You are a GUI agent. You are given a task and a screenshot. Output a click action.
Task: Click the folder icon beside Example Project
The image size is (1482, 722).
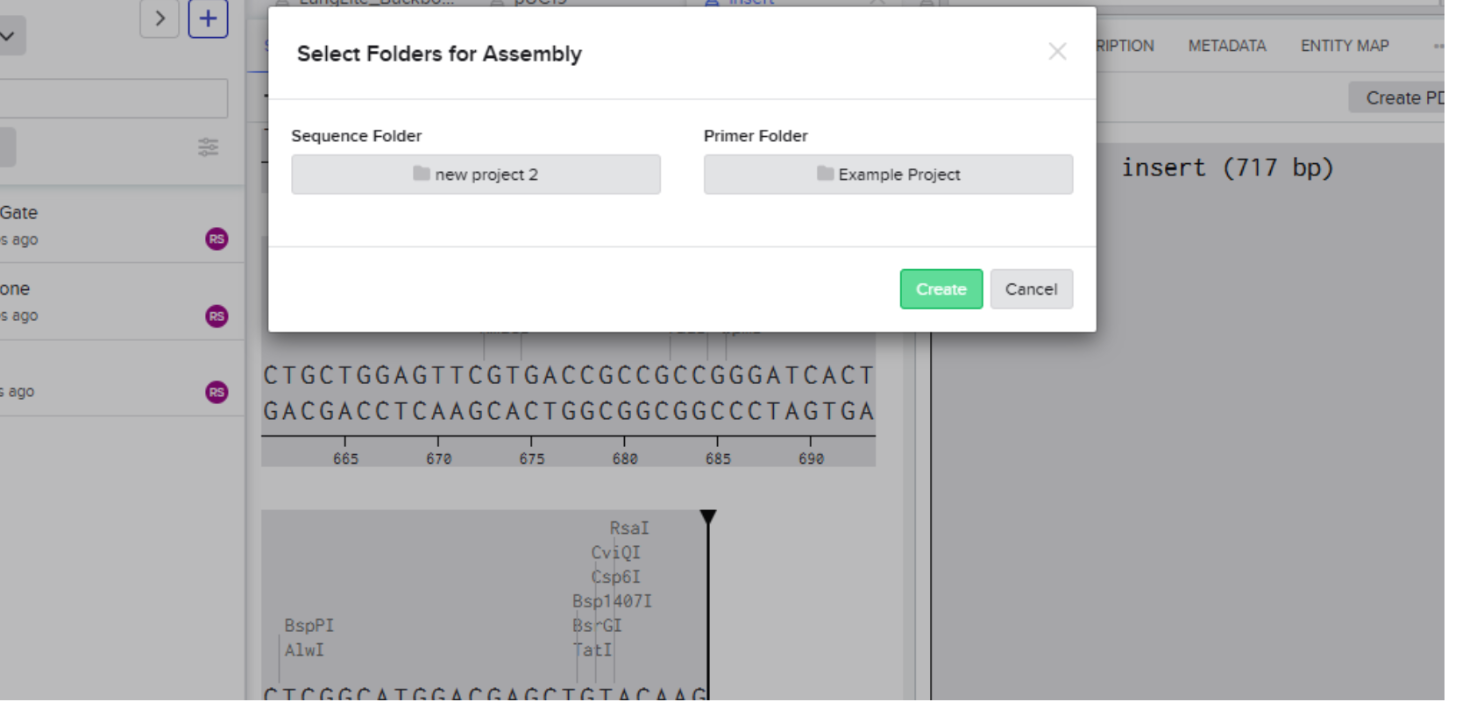pos(825,174)
